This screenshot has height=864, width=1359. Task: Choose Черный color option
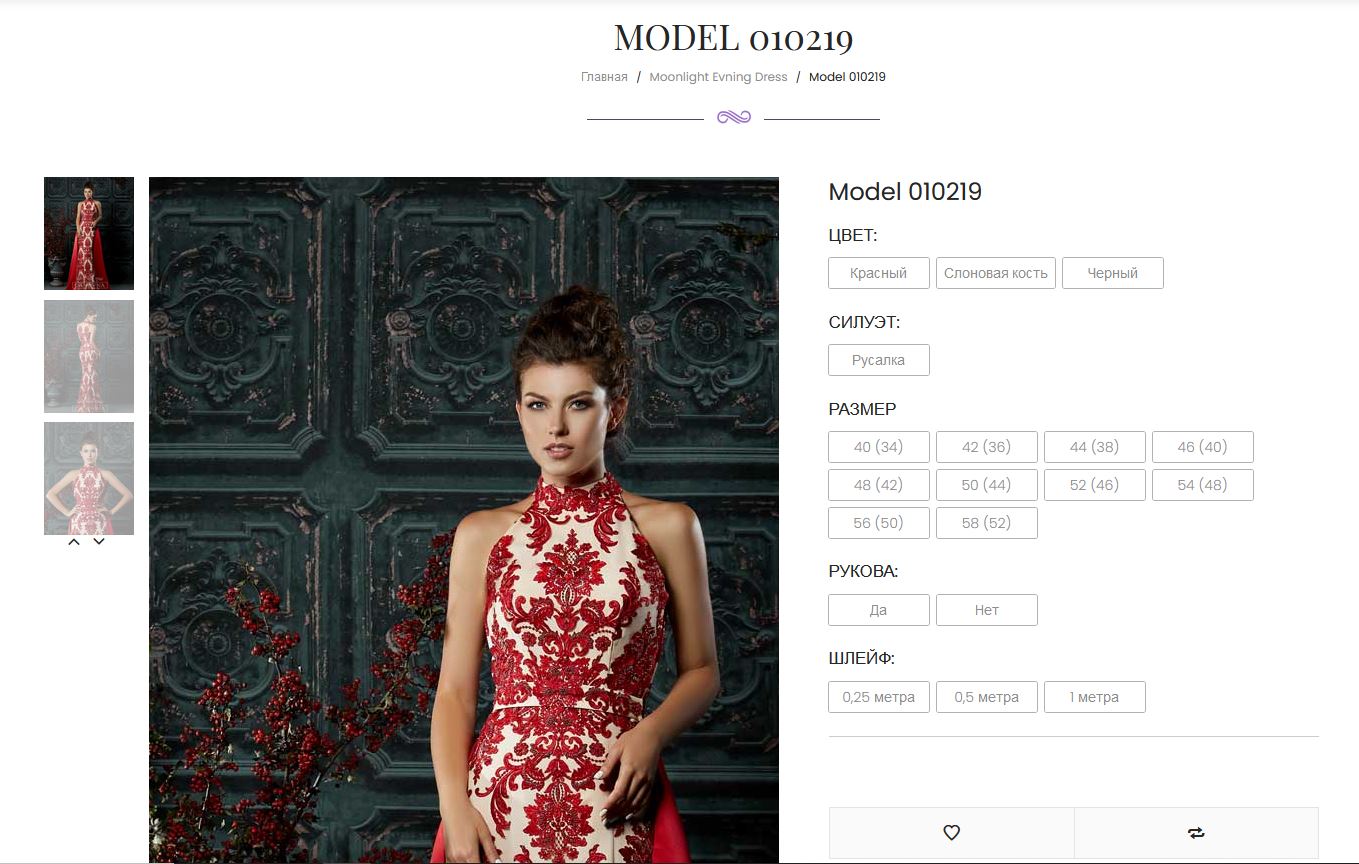click(x=1113, y=273)
